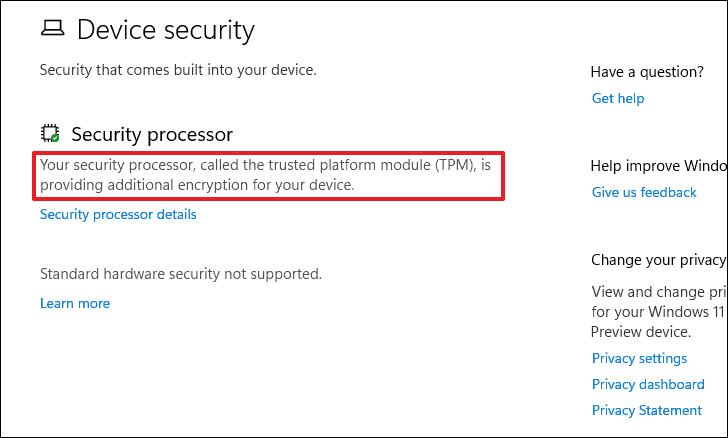Image resolution: width=728 pixels, height=438 pixels.
Task: Click the Device security page title
Action: pyautogui.click(x=165, y=31)
